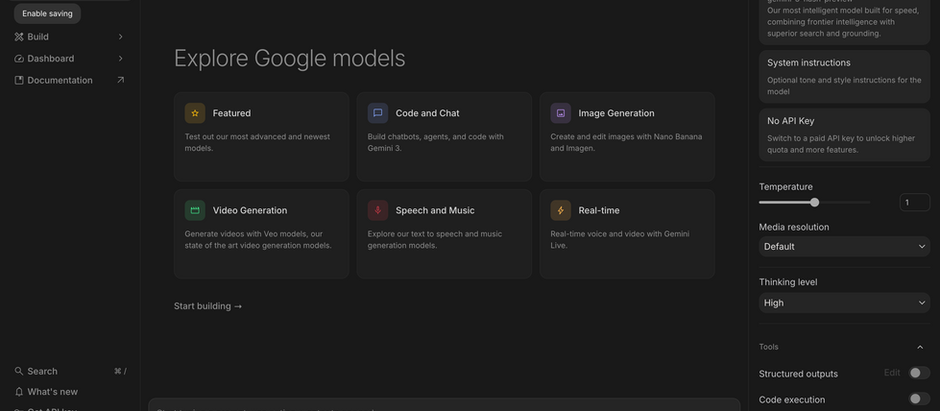
Task: Open the Featured models card title
Action: pos(231,113)
